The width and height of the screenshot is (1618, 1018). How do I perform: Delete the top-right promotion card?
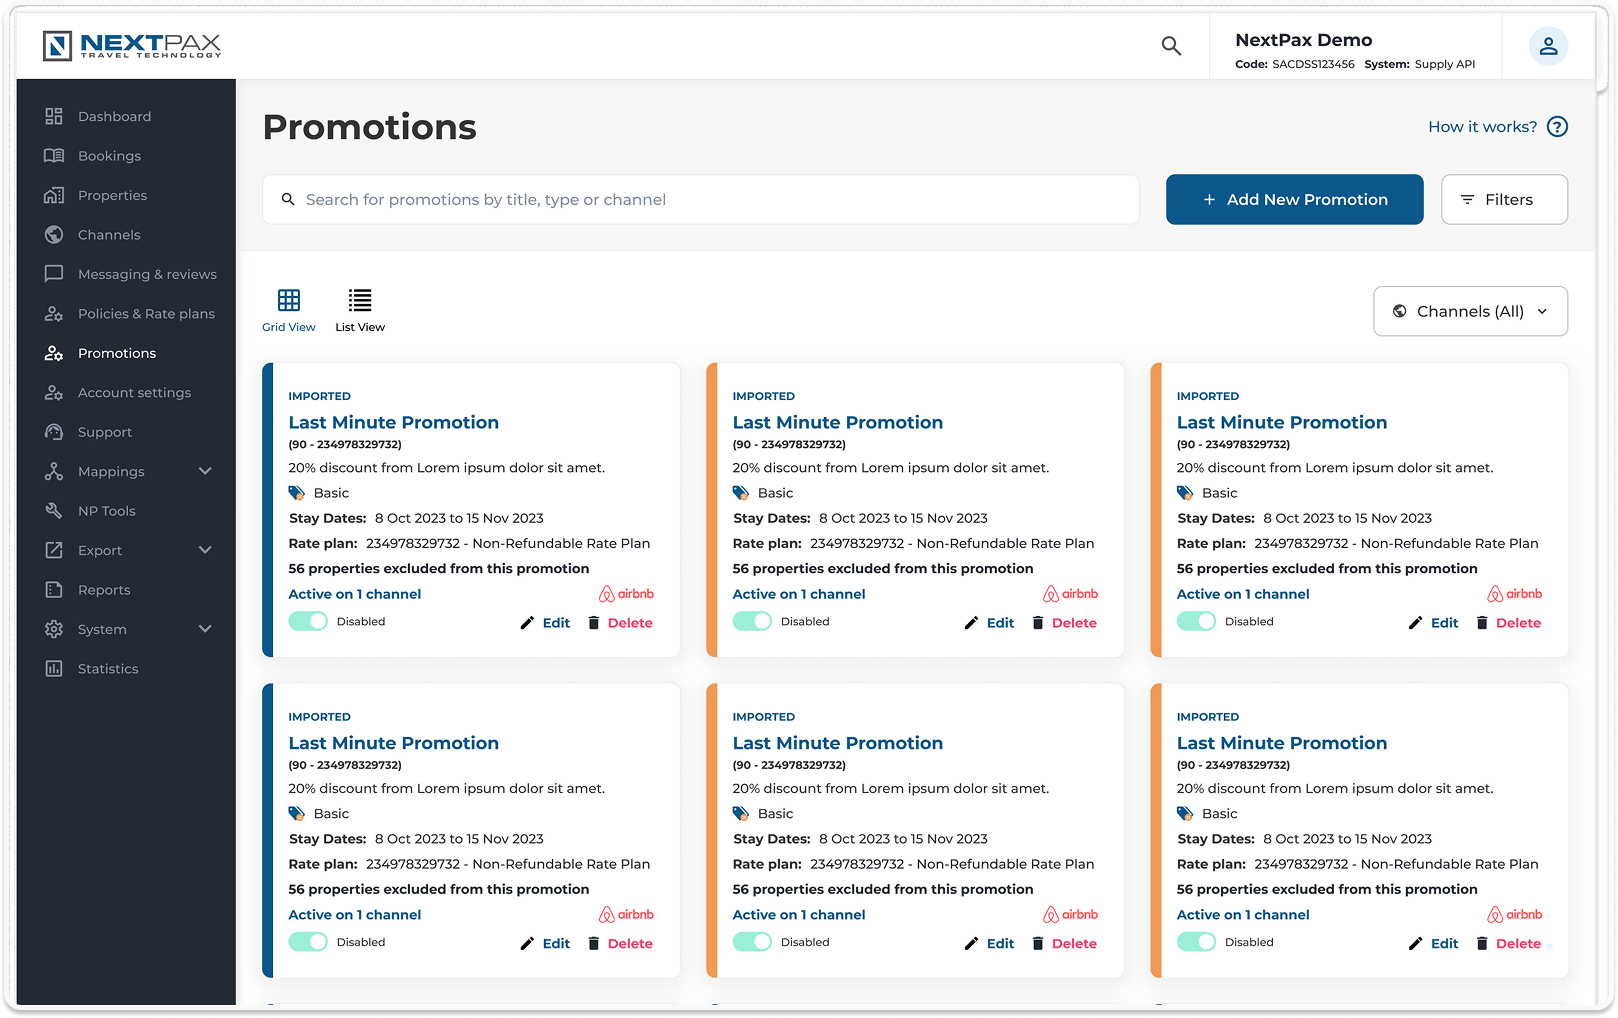pyautogui.click(x=1508, y=623)
